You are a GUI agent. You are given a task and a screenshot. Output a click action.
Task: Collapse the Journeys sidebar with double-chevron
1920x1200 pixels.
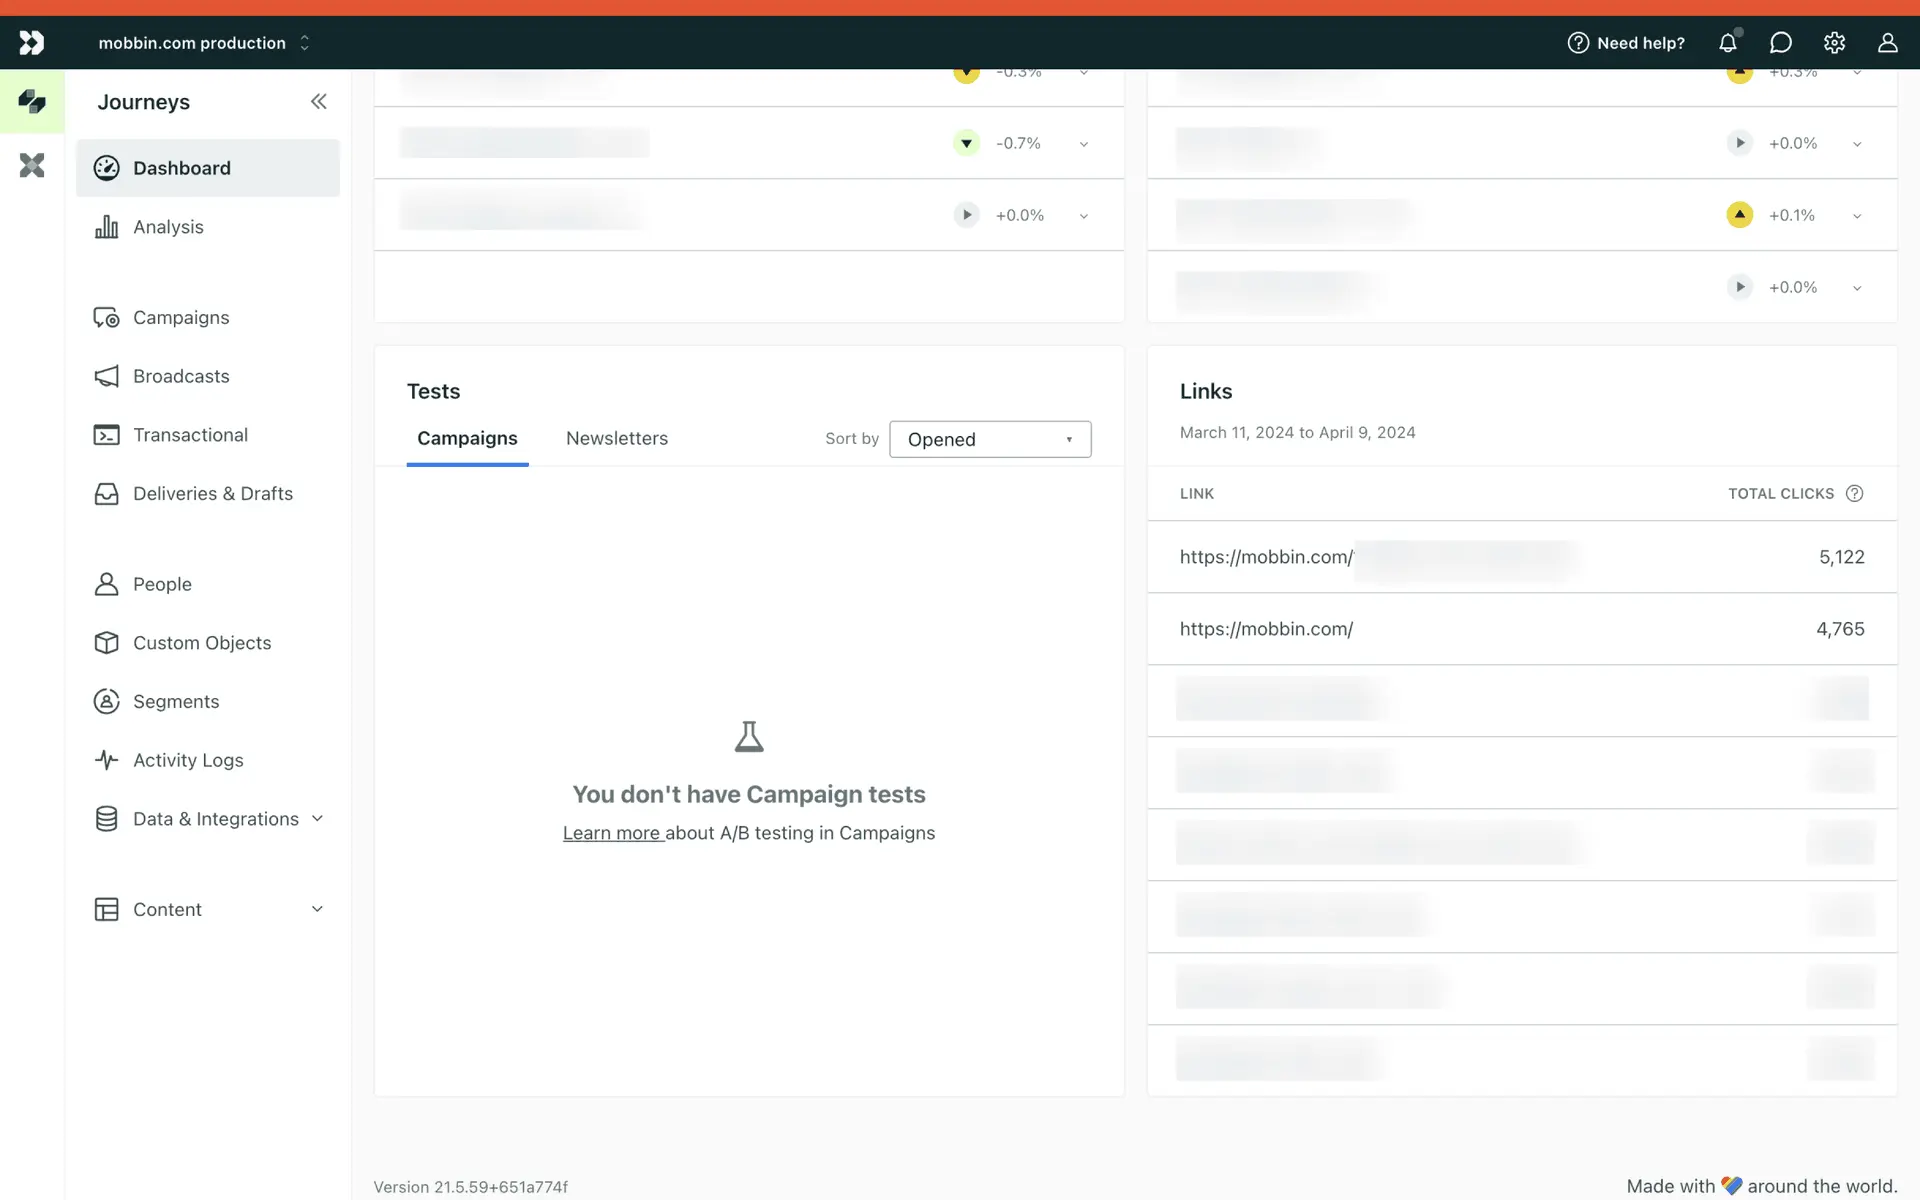(x=318, y=101)
